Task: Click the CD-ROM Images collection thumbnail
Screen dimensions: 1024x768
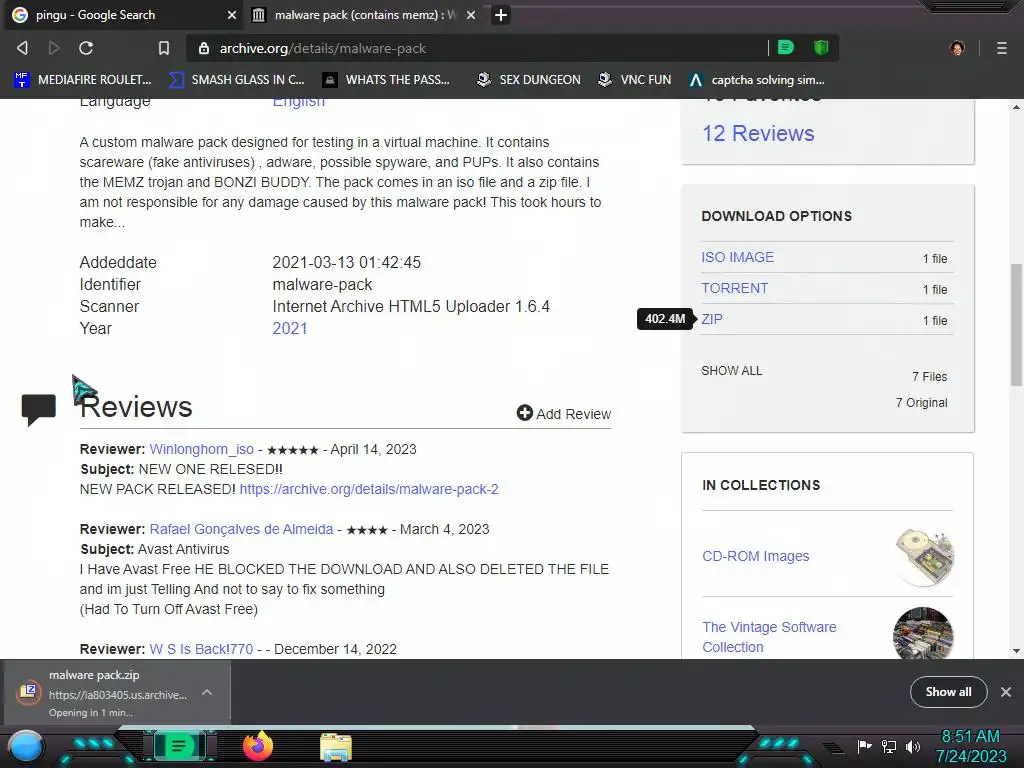Action: click(x=925, y=556)
